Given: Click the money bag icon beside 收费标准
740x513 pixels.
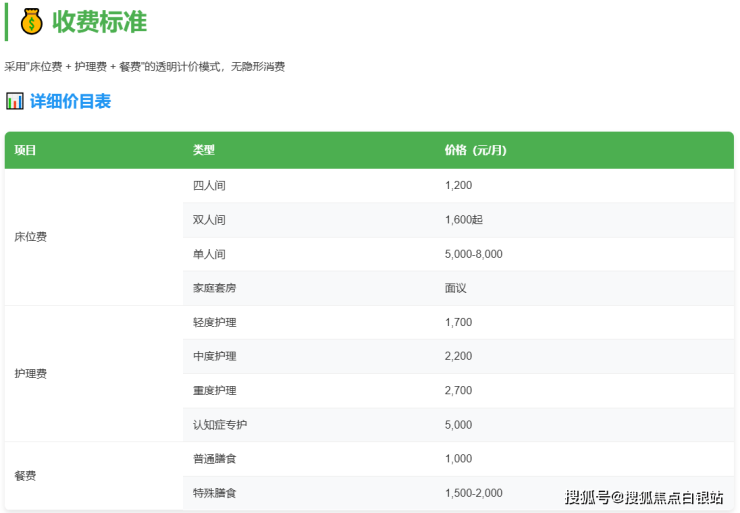Looking at the screenshot, I should (31, 21).
